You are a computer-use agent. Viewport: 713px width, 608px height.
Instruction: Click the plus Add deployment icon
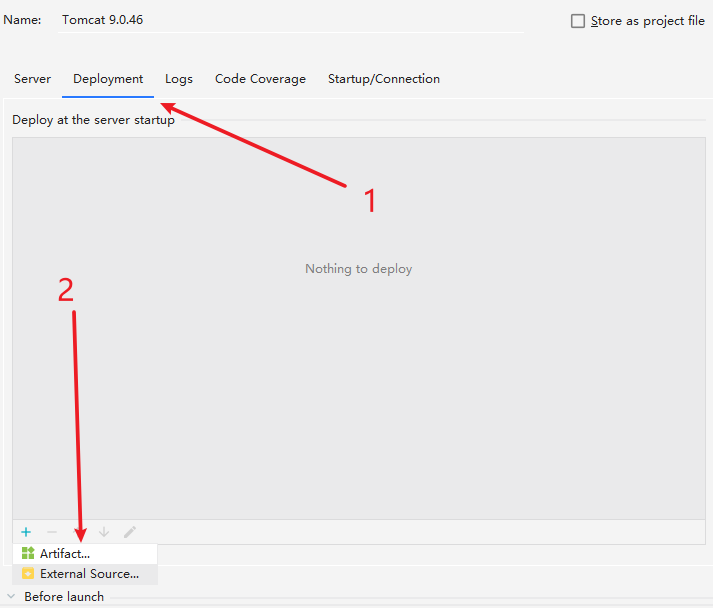[26, 532]
